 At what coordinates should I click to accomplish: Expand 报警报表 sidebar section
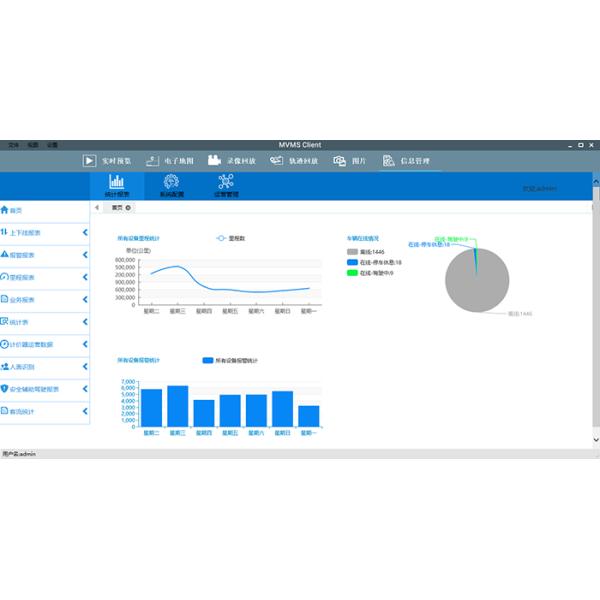point(45,255)
